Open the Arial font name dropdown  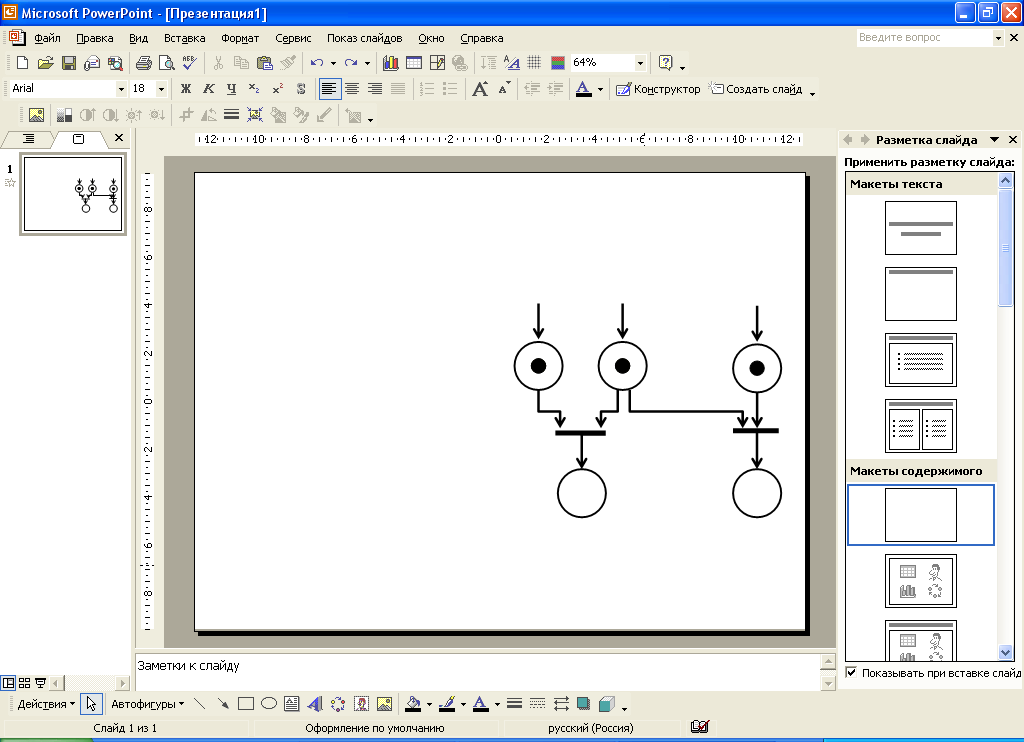click(x=121, y=89)
